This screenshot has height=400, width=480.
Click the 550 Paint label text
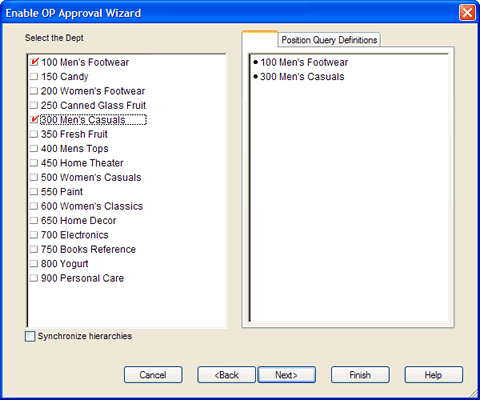click(x=62, y=192)
